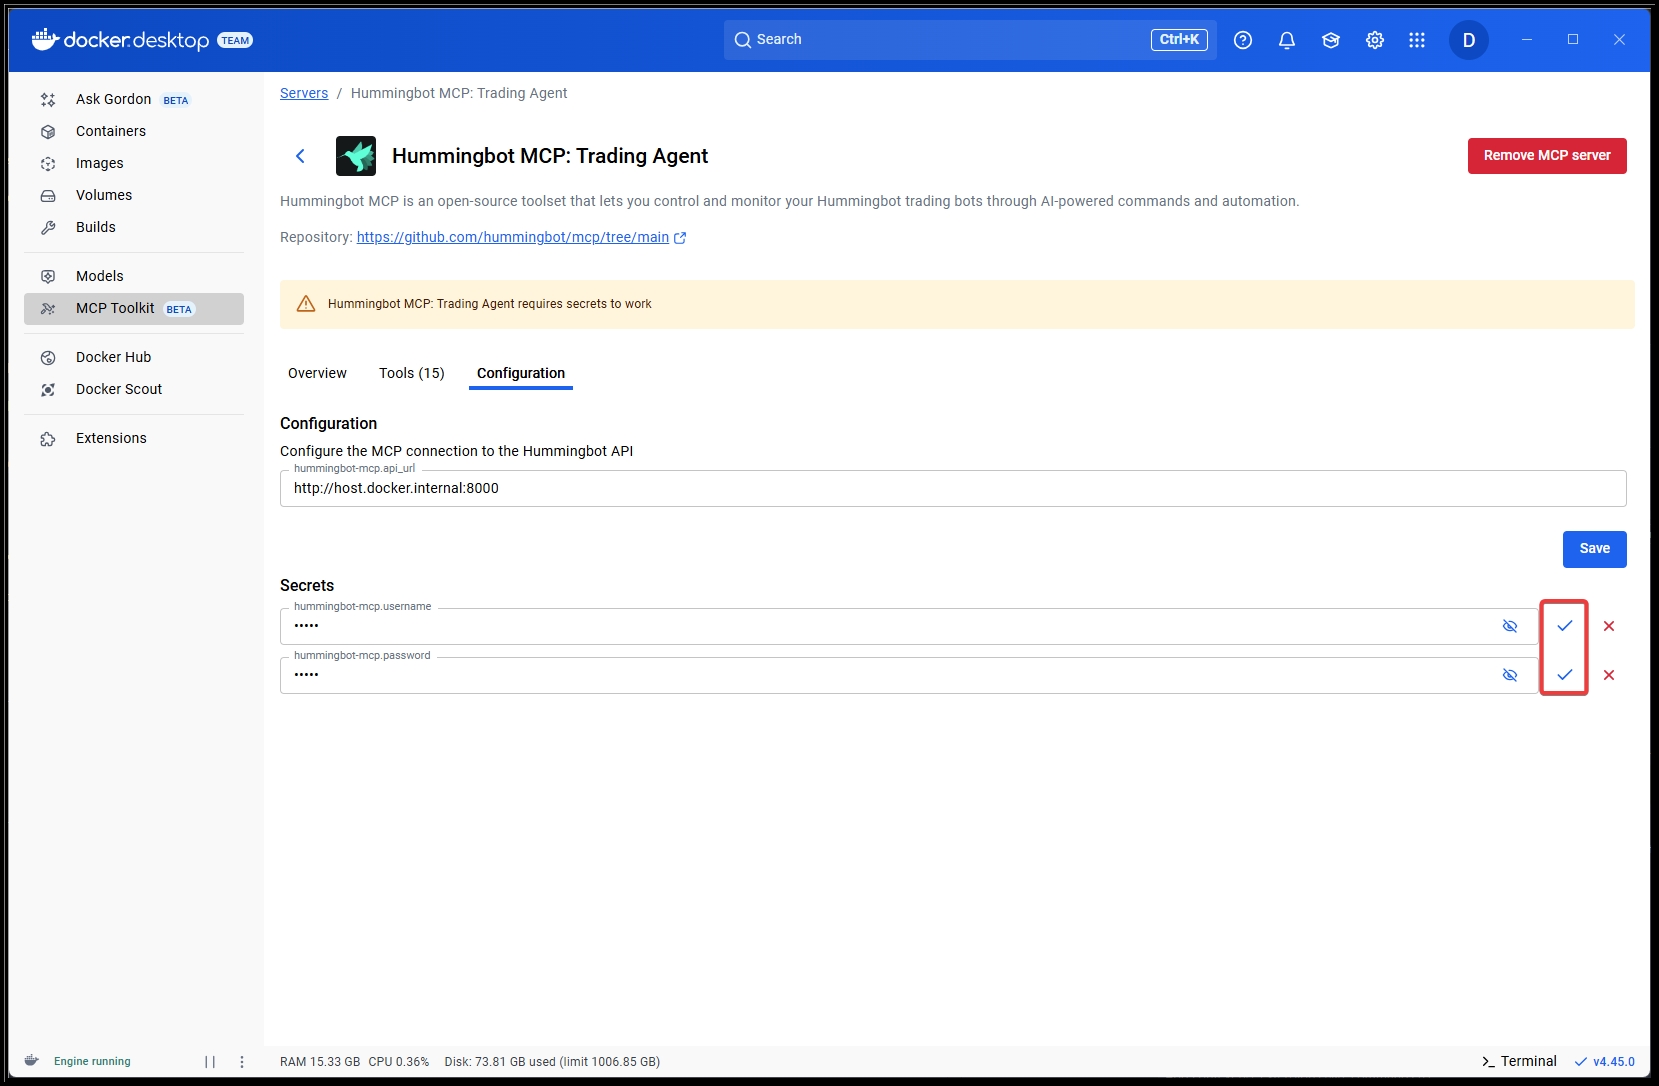The width and height of the screenshot is (1659, 1086).
Task: Click the Remove MCP server button
Action: click(x=1546, y=156)
